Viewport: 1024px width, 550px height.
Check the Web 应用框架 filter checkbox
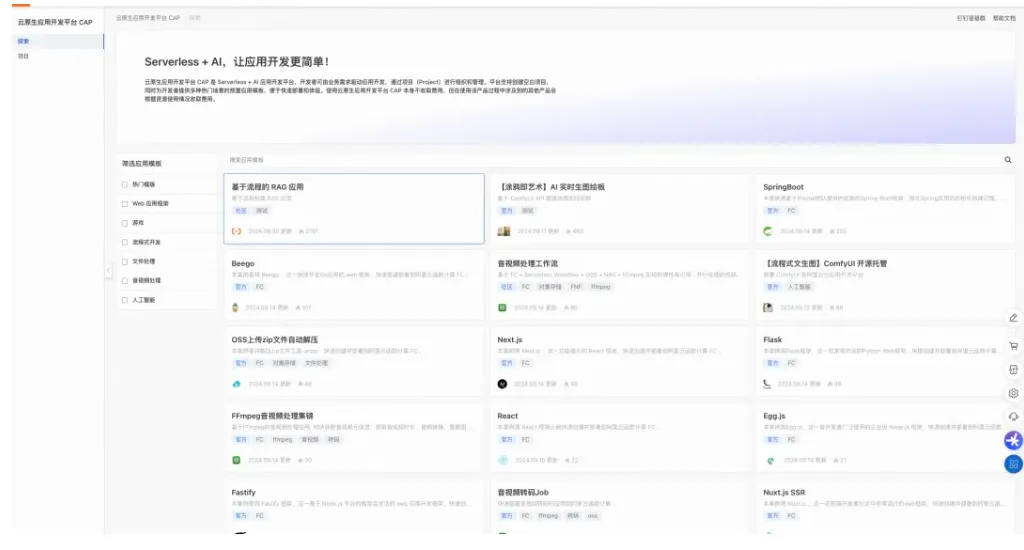(x=125, y=204)
